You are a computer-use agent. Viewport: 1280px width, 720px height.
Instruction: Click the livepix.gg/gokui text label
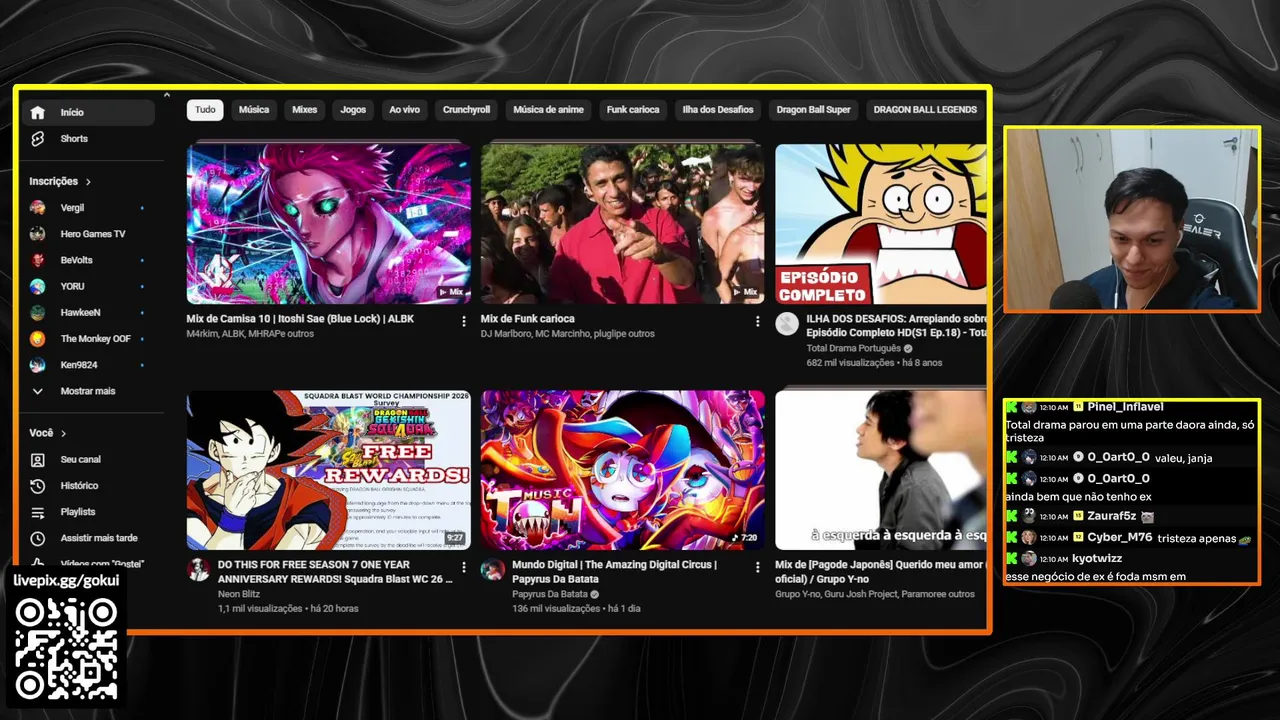pyautogui.click(x=66, y=581)
